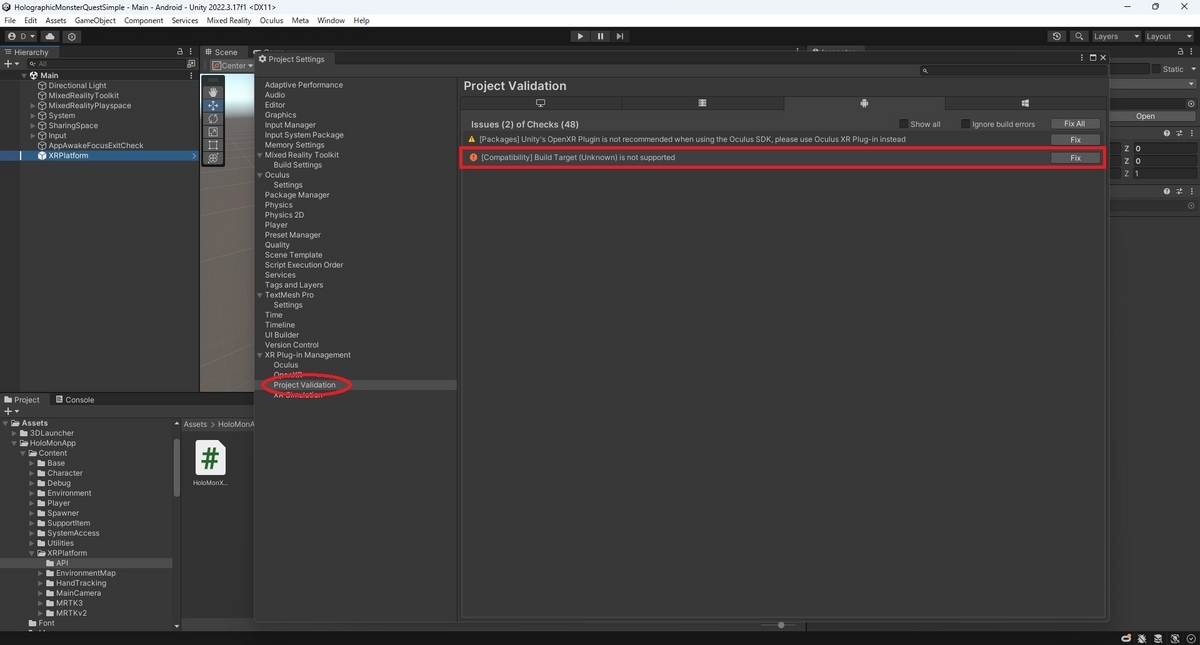
Task: Toggle Show all checks checkbox
Action: tap(904, 124)
